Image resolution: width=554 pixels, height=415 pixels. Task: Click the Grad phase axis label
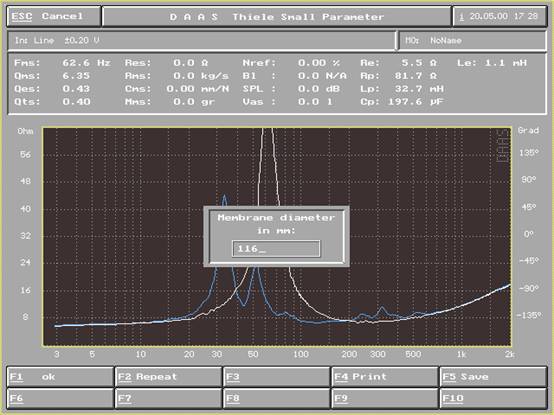pyautogui.click(x=528, y=130)
